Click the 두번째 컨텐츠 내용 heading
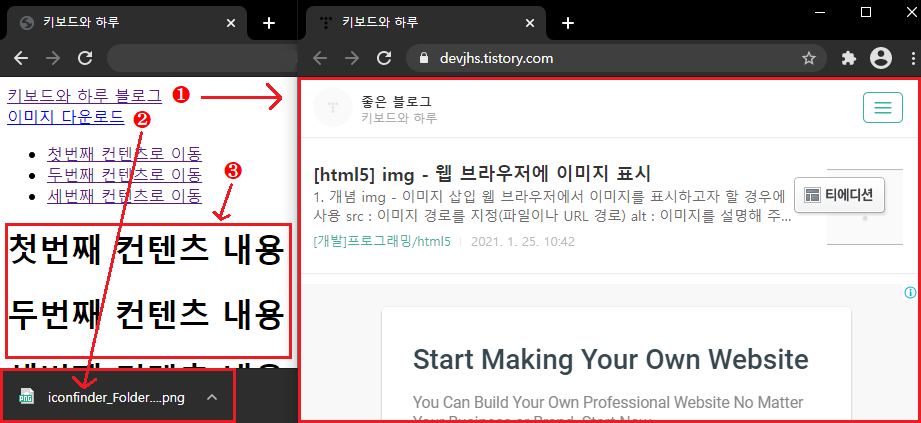This screenshot has width=921, height=423. point(147,313)
